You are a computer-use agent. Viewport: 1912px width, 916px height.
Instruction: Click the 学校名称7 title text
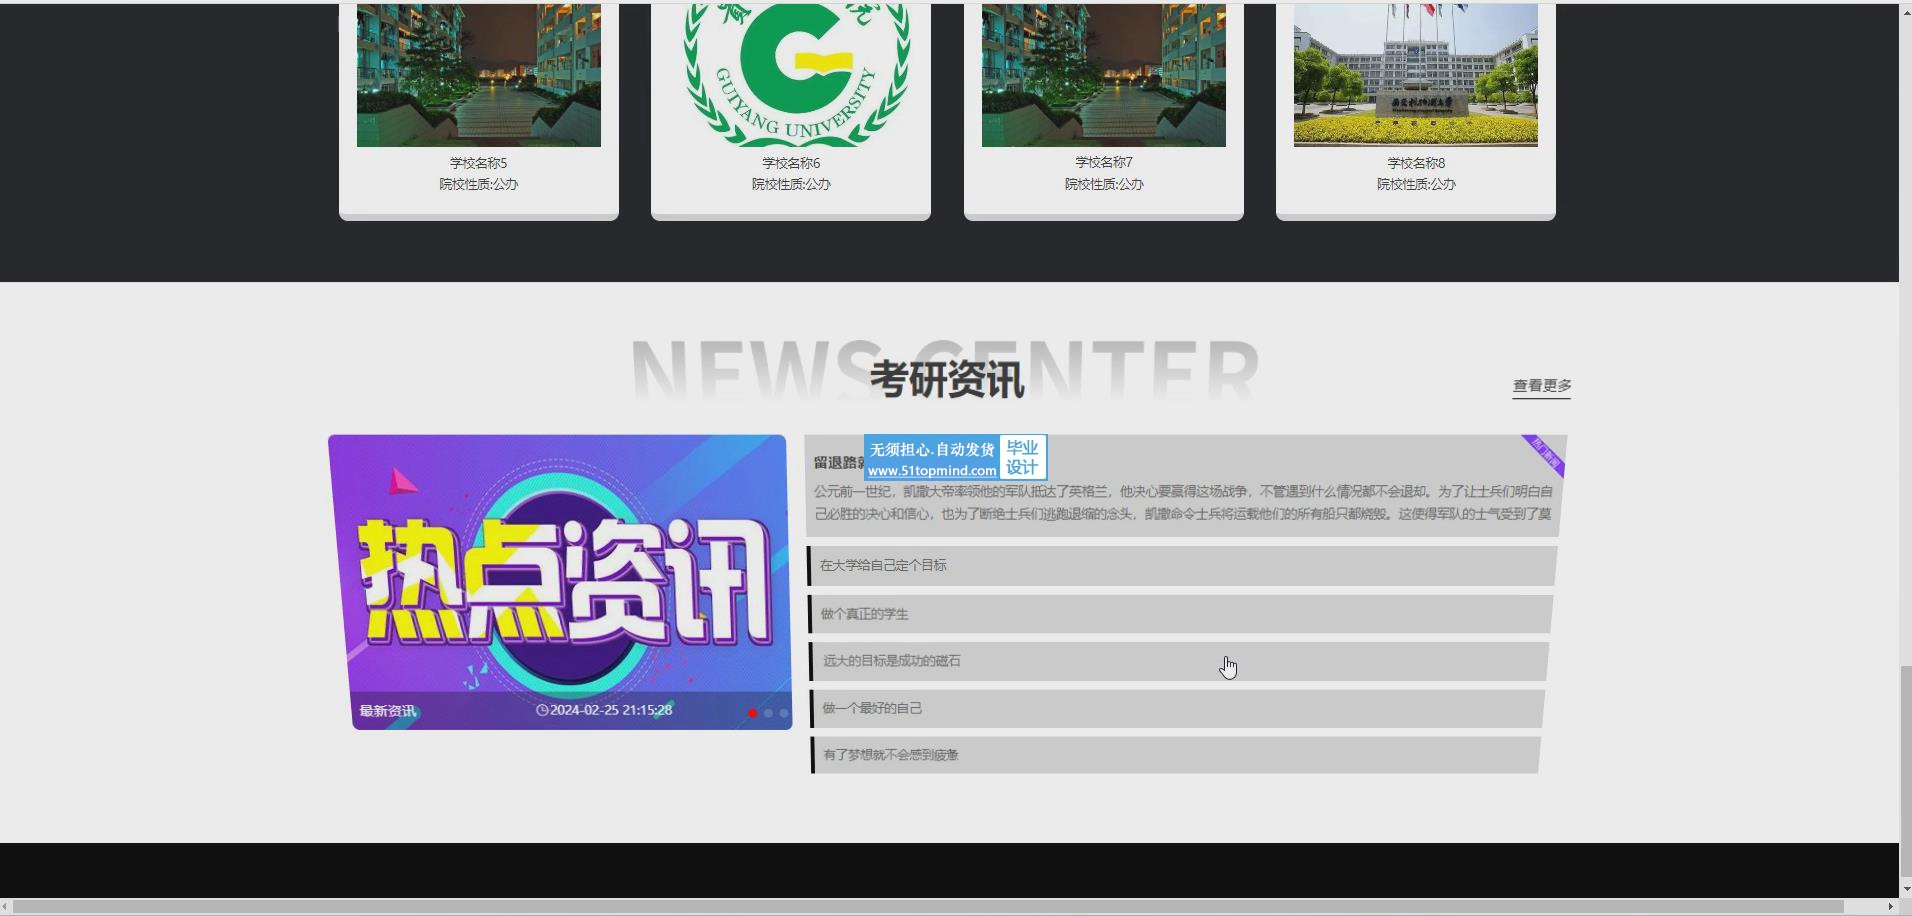[1104, 162]
